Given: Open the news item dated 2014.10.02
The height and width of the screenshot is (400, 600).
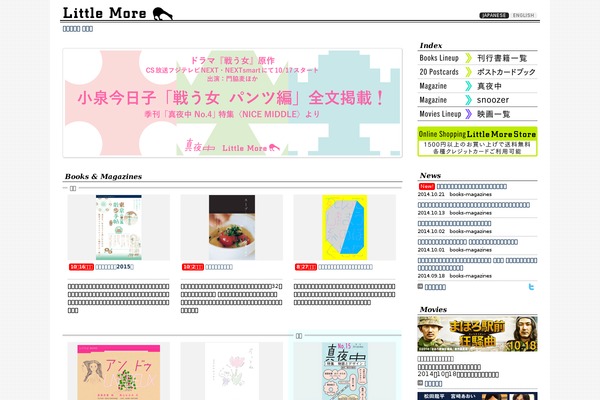Looking at the screenshot, I should pyautogui.click(x=454, y=223).
